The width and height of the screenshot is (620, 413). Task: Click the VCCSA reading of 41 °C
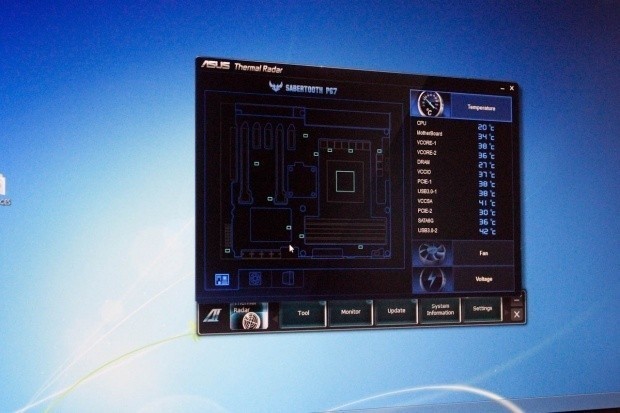click(x=487, y=203)
